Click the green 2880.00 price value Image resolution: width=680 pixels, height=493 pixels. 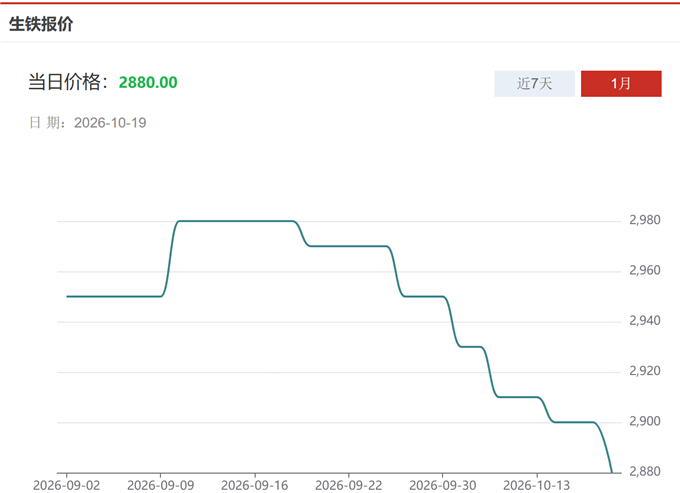point(148,82)
